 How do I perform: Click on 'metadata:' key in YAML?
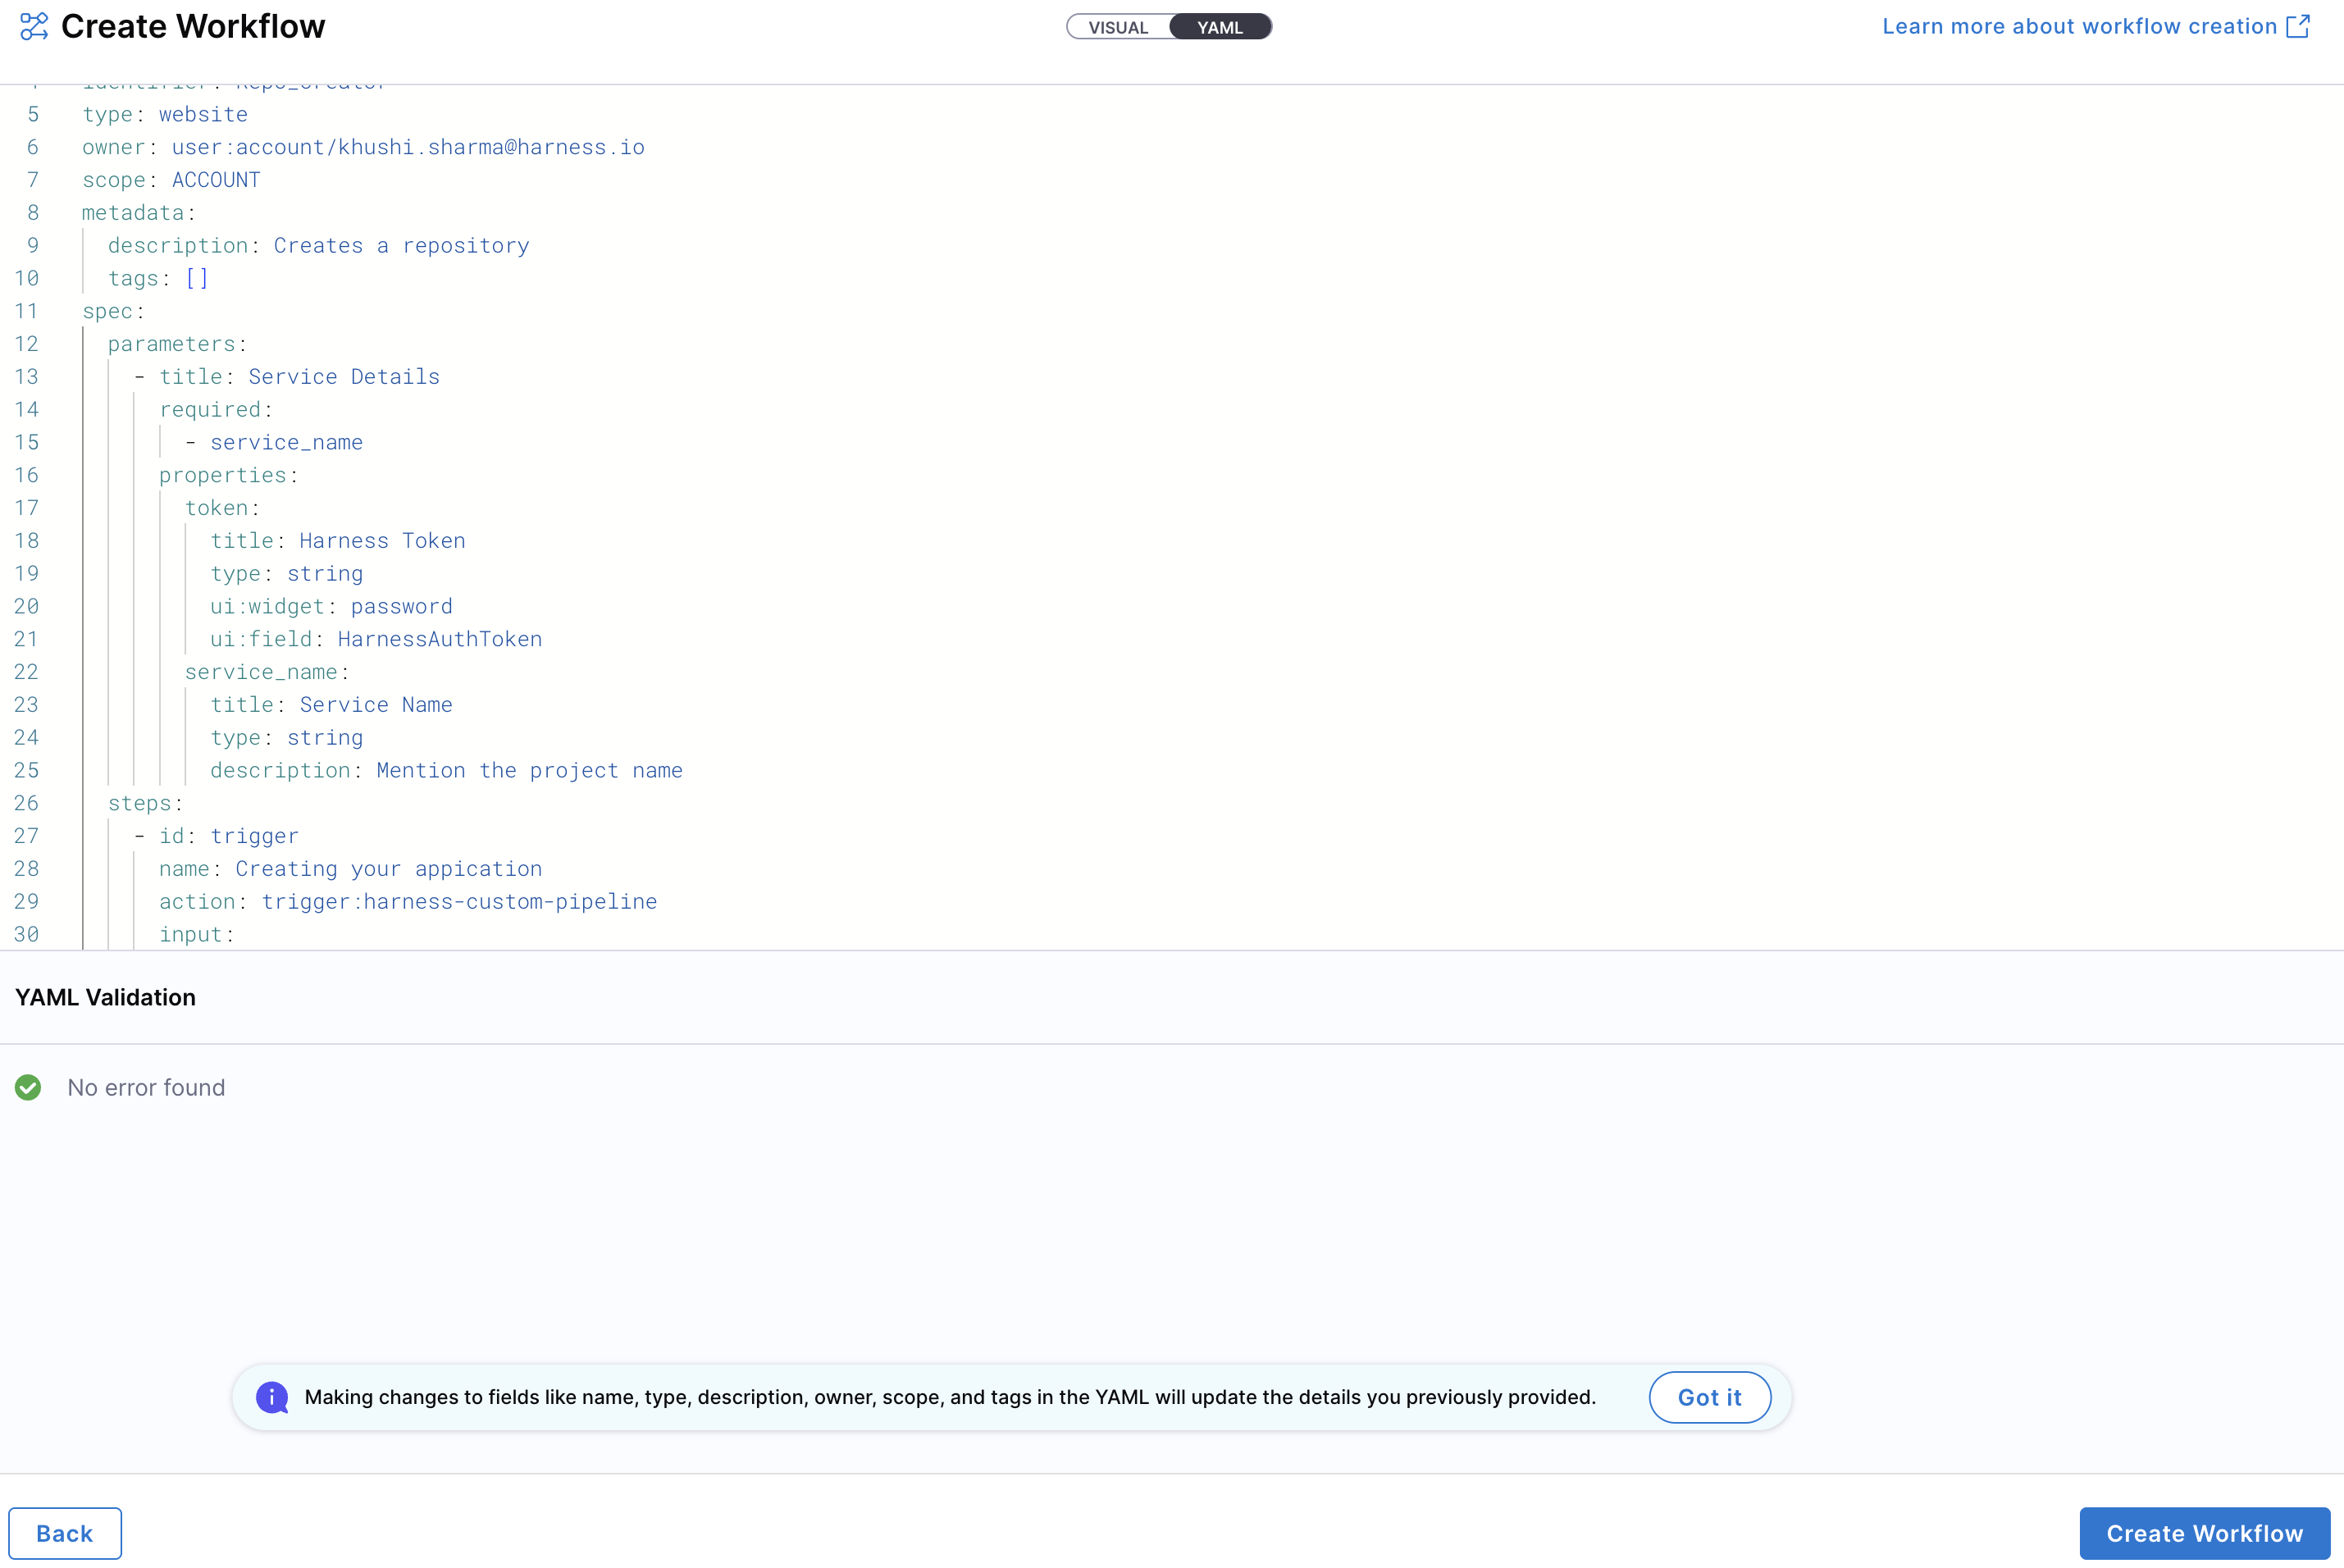click(x=133, y=213)
